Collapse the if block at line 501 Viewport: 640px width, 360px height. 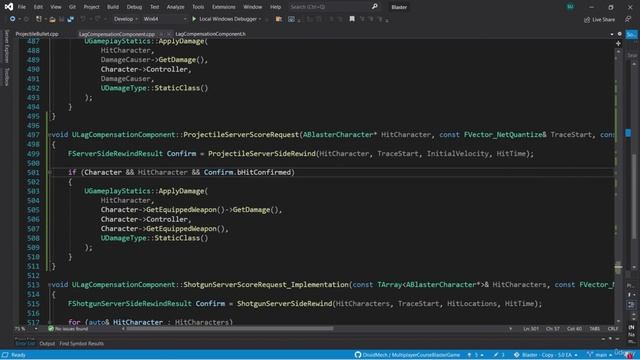click(x=49, y=172)
